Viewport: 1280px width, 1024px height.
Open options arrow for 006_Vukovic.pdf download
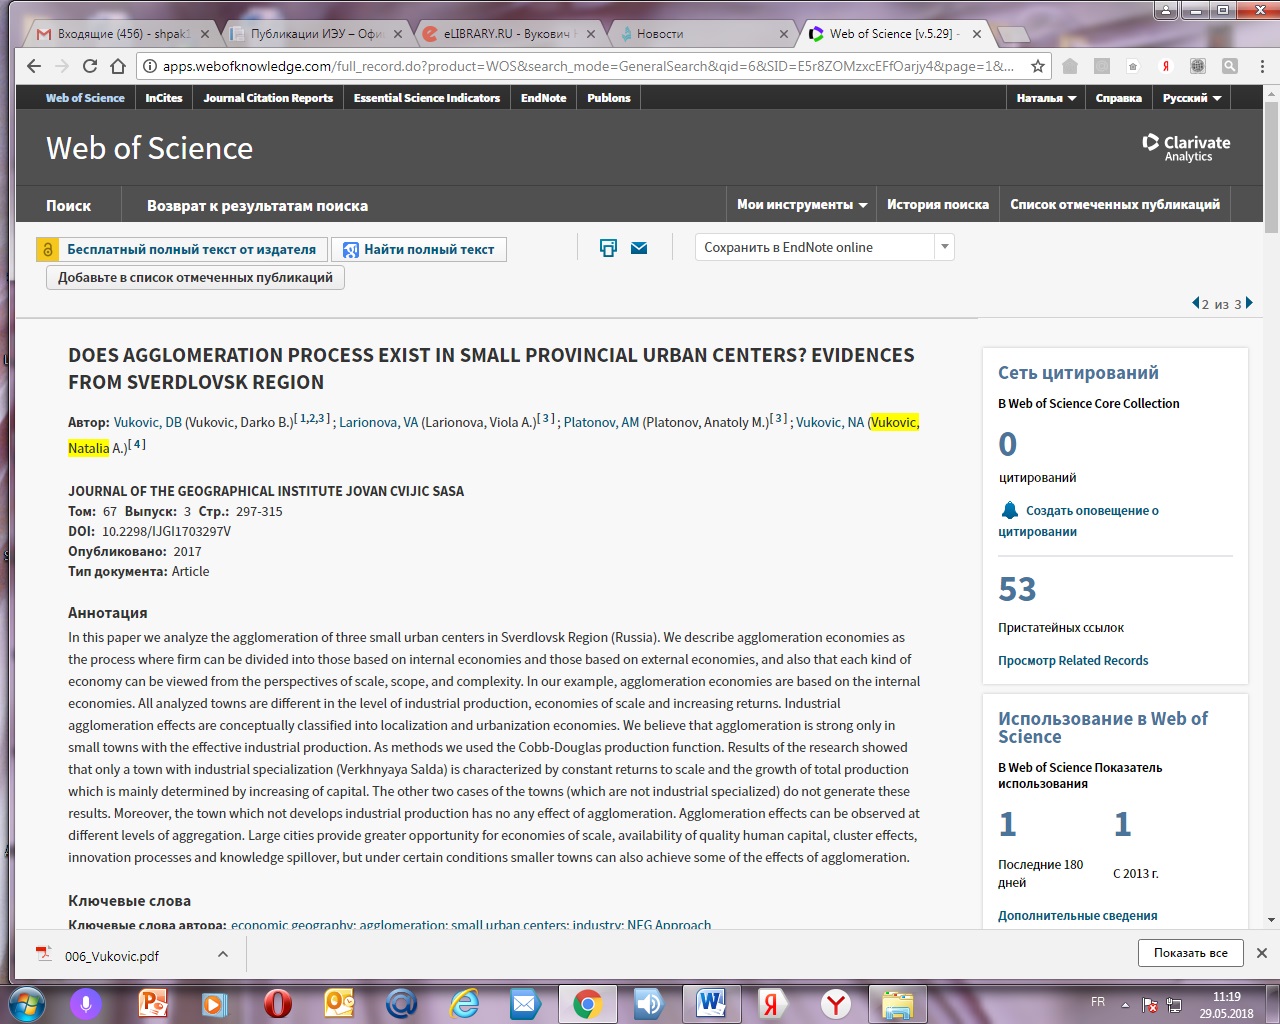[222, 955]
